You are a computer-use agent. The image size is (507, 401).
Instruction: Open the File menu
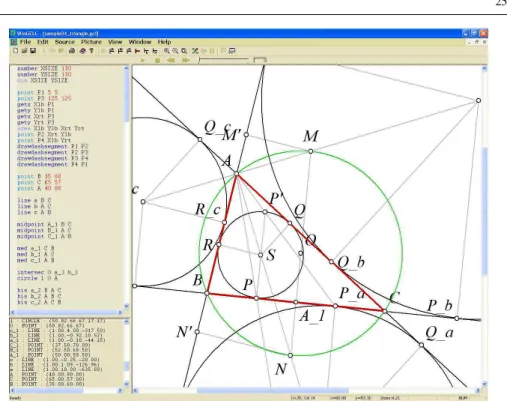tap(25, 42)
